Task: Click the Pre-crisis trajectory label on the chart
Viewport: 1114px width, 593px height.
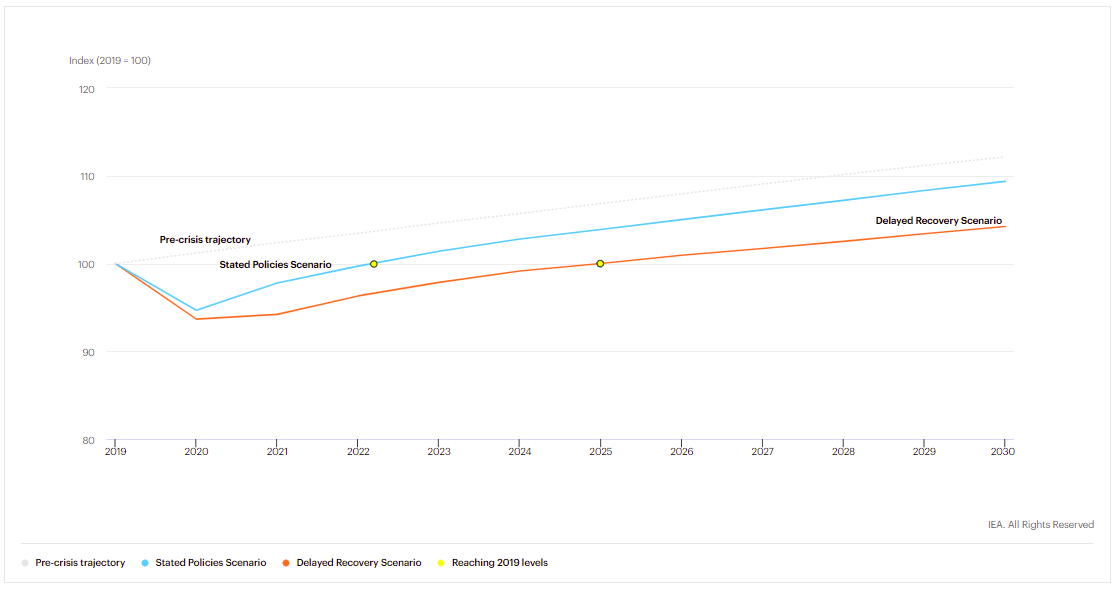Action: point(205,240)
